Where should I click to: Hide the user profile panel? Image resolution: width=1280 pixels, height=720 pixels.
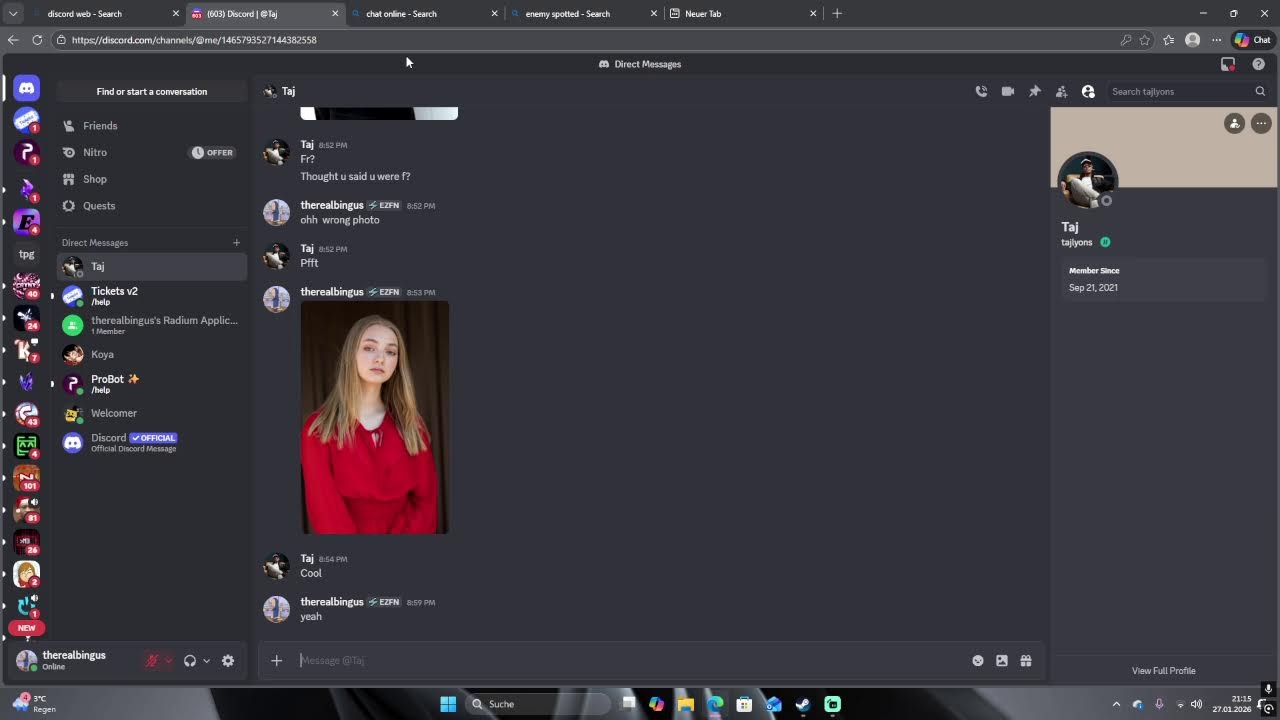1088,91
